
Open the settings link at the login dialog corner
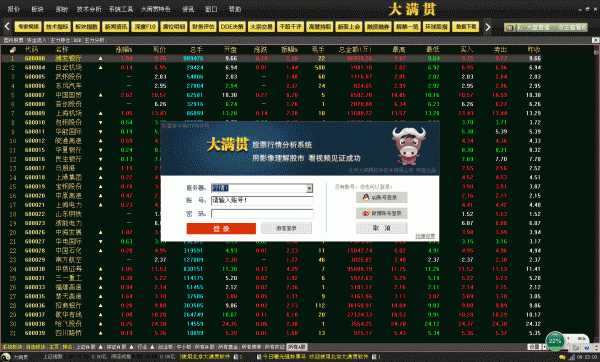point(425,236)
